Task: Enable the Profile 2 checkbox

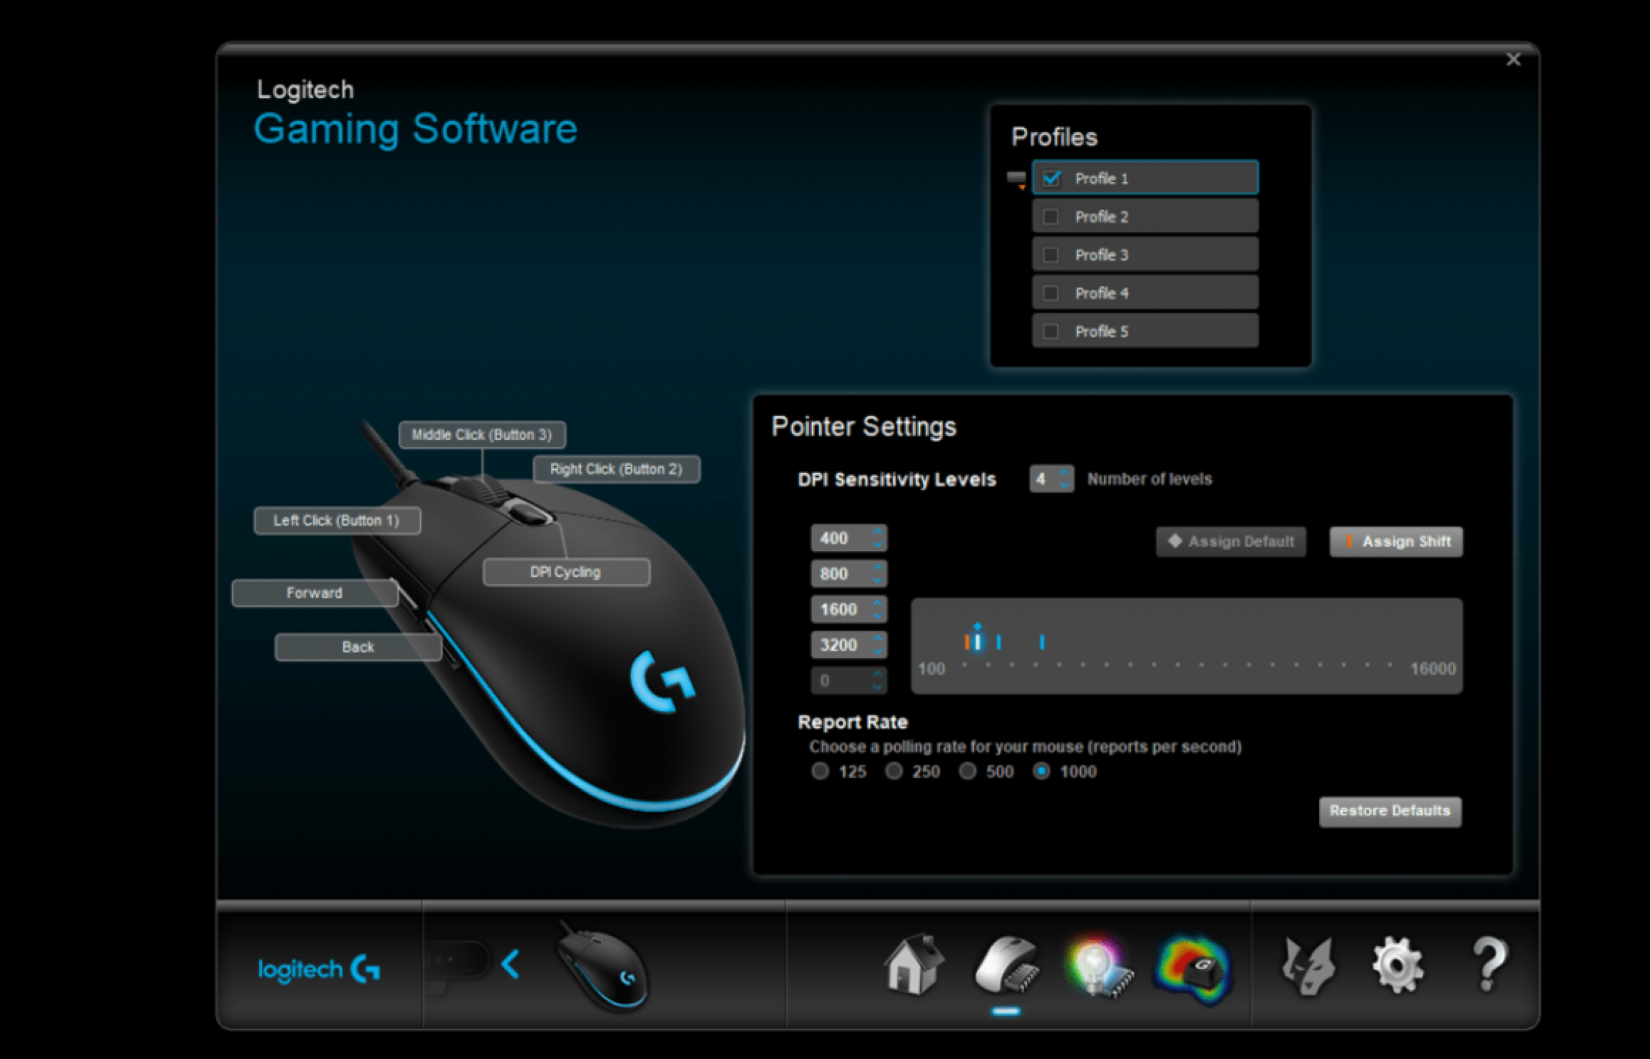Action: [x=1051, y=216]
